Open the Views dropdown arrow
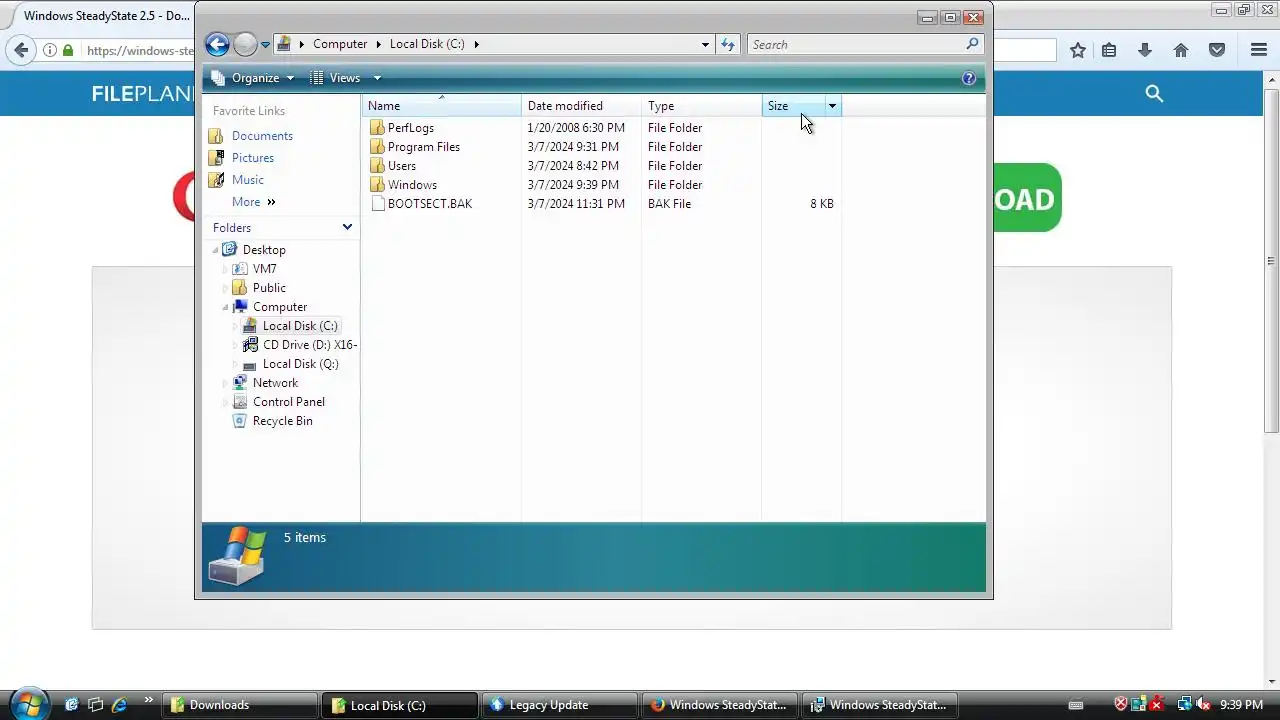The height and width of the screenshot is (720, 1280). (377, 78)
